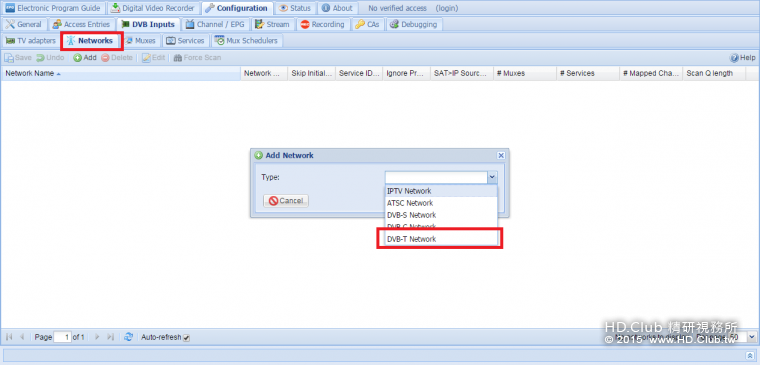The width and height of the screenshot is (760, 365).
Task: Click the Type combo box field
Action: [x=436, y=177]
